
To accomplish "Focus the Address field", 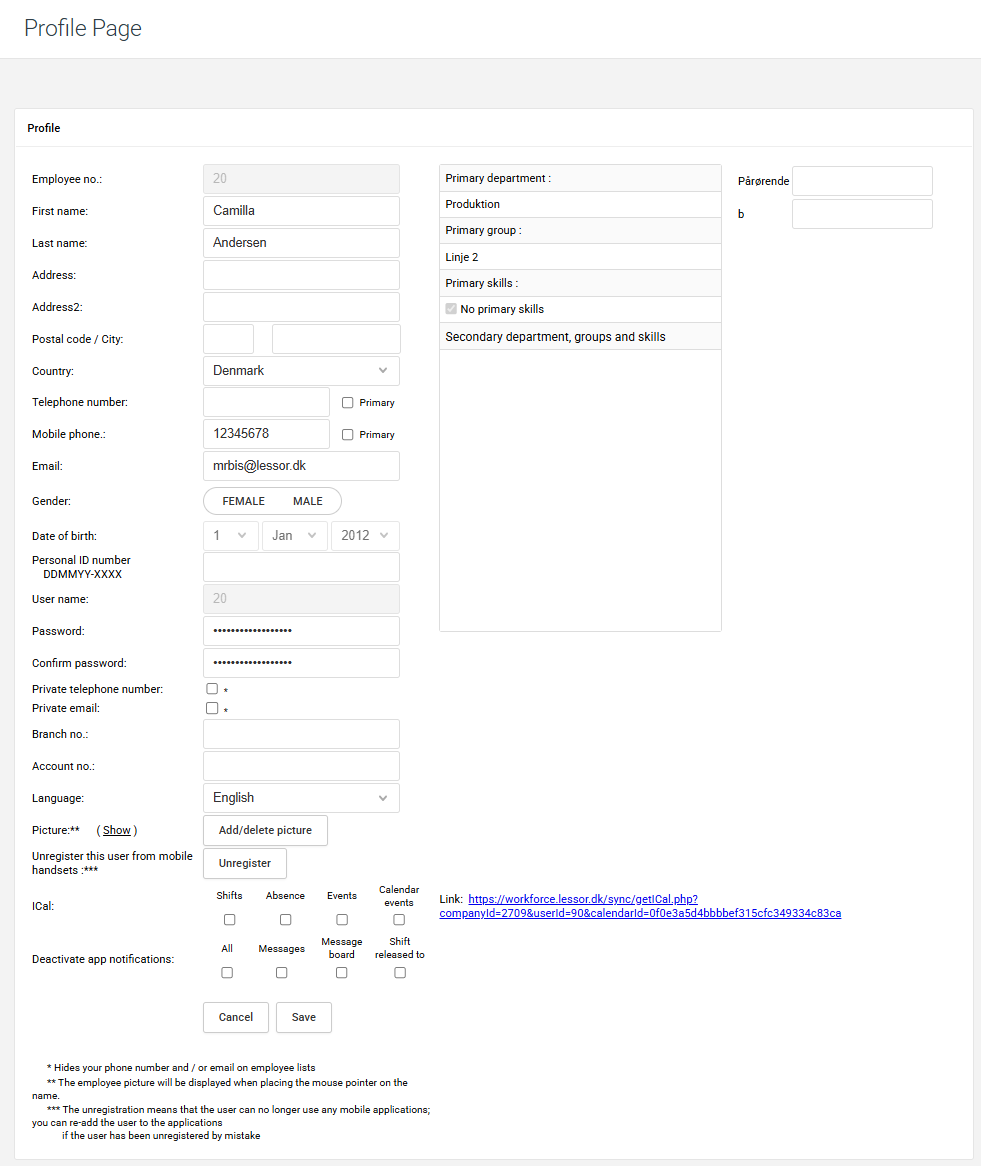I will 301,274.
